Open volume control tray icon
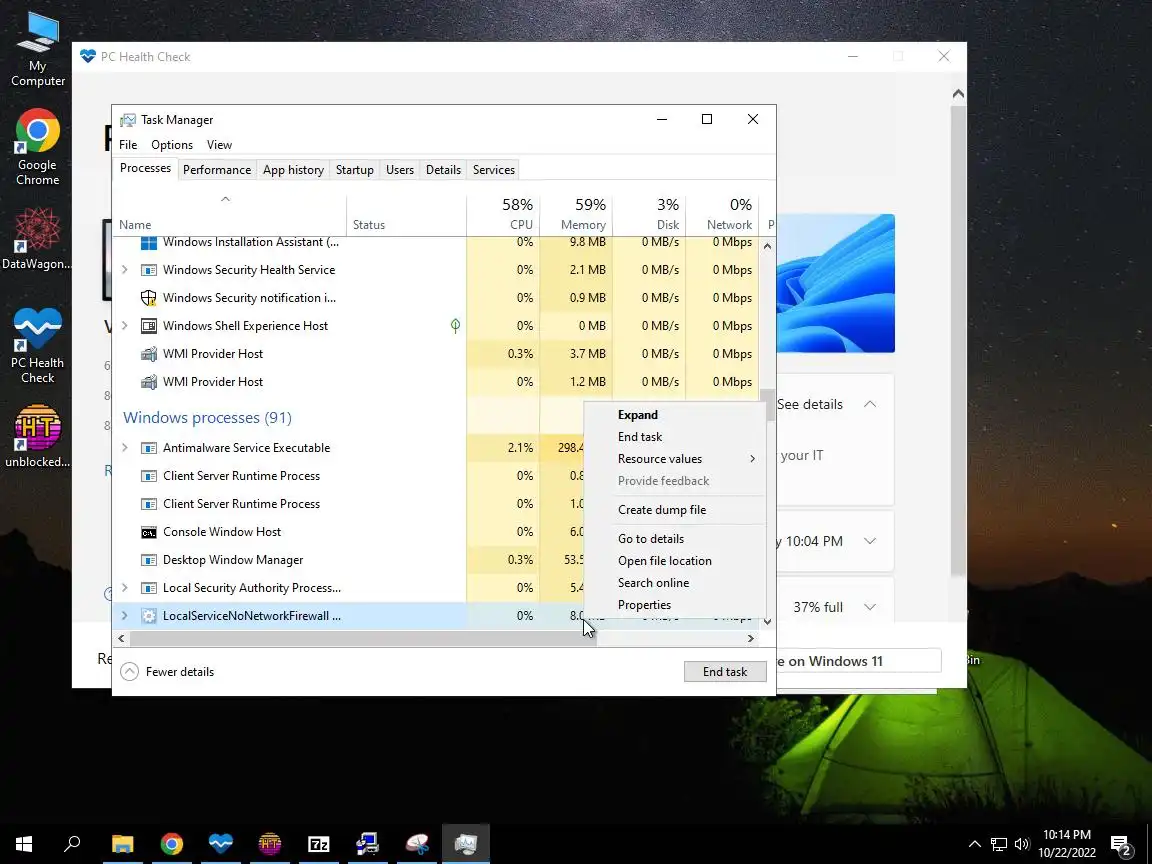This screenshot has height=864, width=1152. (x=1021, y=843)
